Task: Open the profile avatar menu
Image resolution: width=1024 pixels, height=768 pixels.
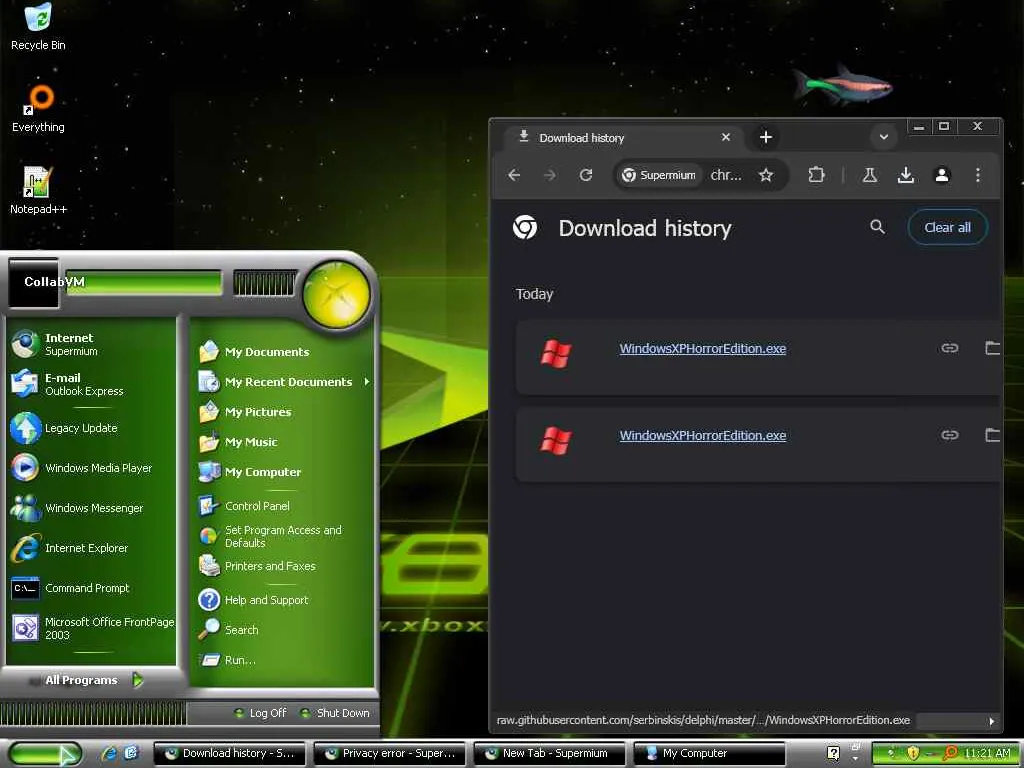Action: (942, 175)
